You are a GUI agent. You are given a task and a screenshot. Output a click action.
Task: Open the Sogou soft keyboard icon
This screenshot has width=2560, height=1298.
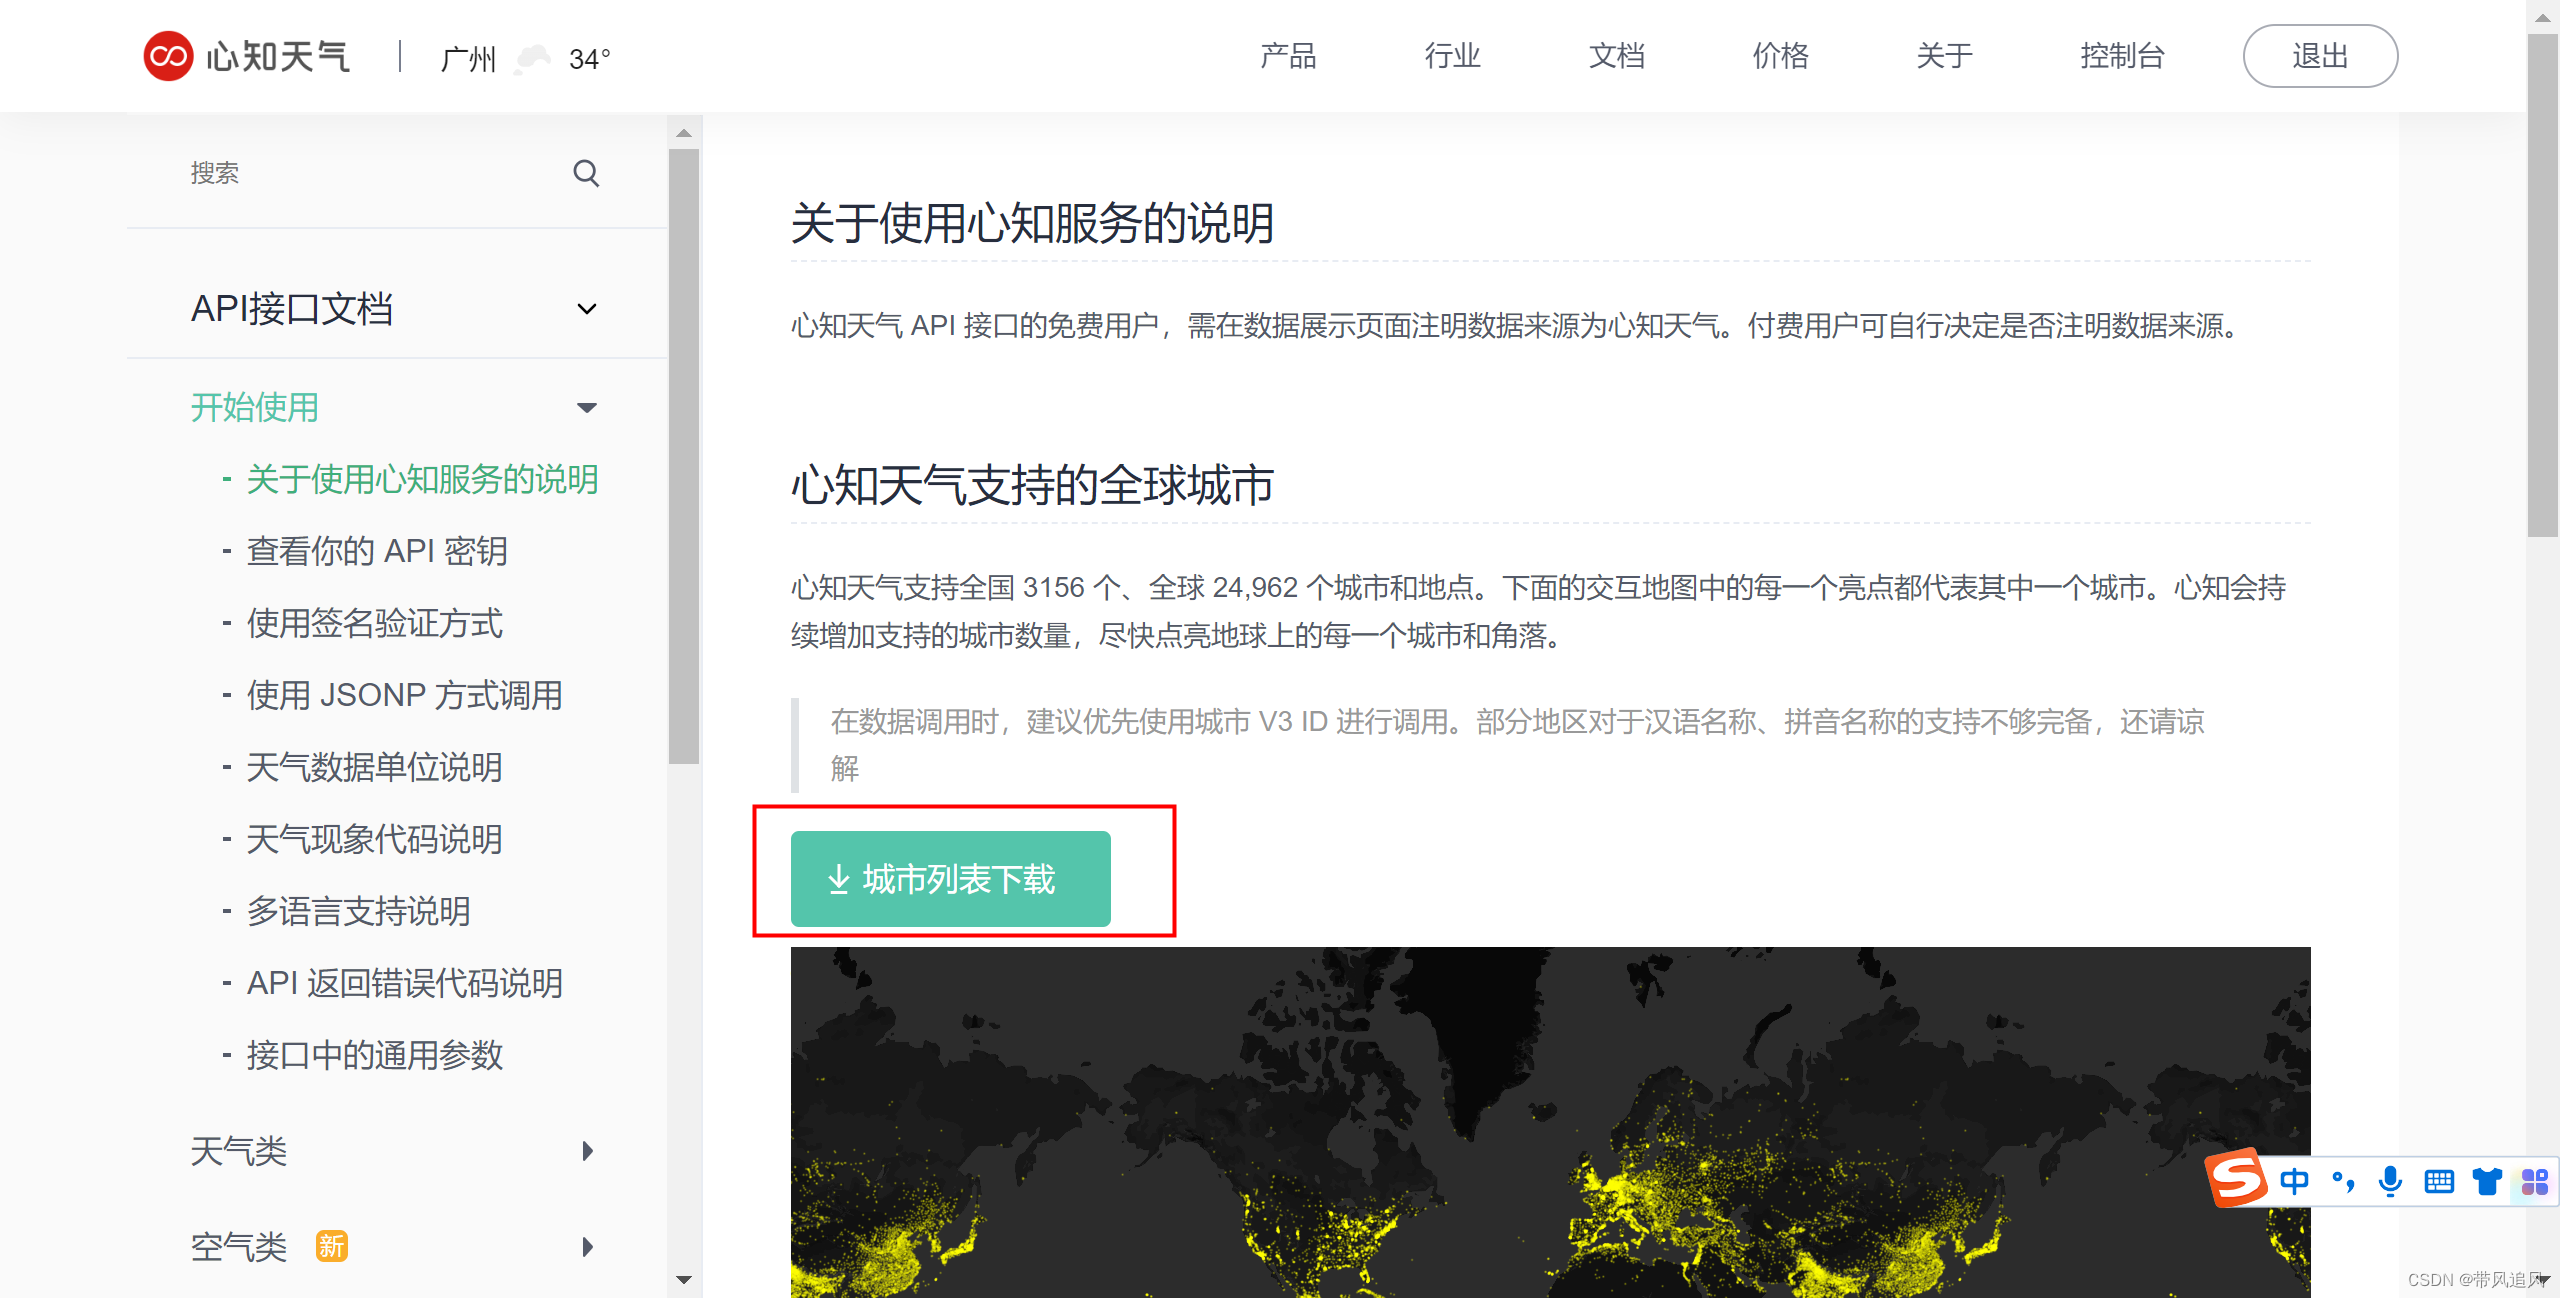coord(2439,1182)
